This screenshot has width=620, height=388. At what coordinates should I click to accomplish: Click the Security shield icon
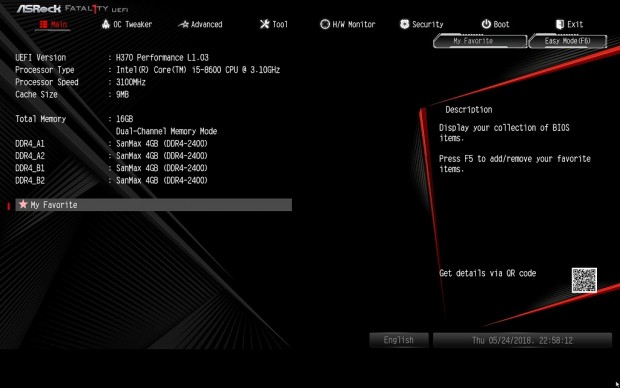[x=404, y=24]
